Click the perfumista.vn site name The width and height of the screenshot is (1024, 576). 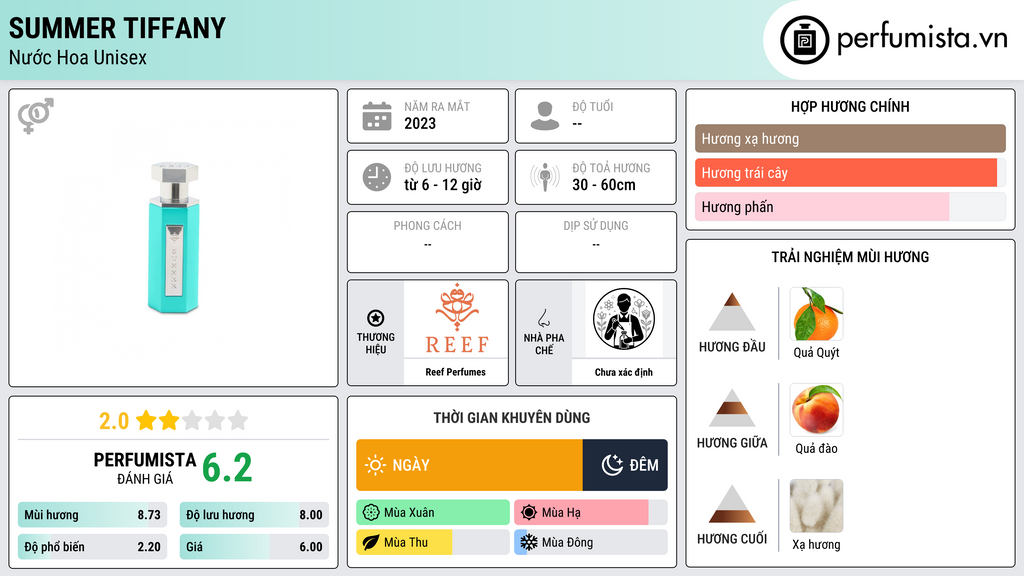922,38
